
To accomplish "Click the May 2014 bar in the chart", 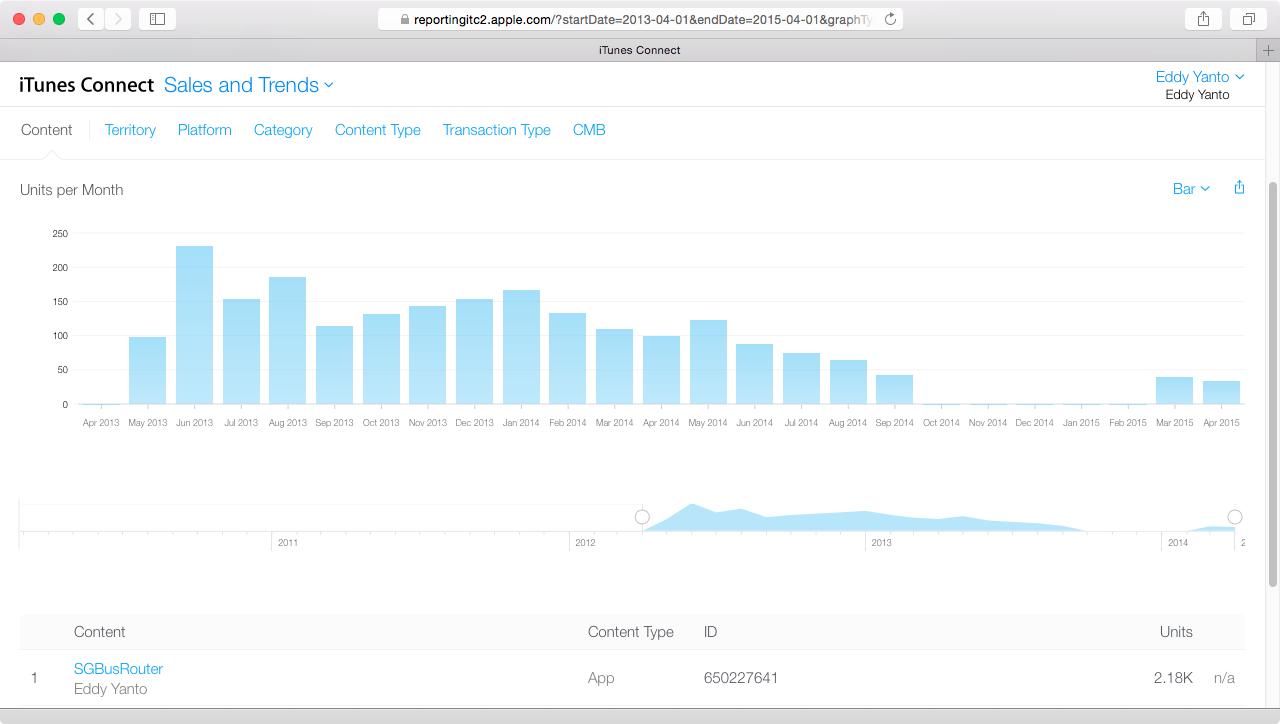I will click(x=708, y=362).
